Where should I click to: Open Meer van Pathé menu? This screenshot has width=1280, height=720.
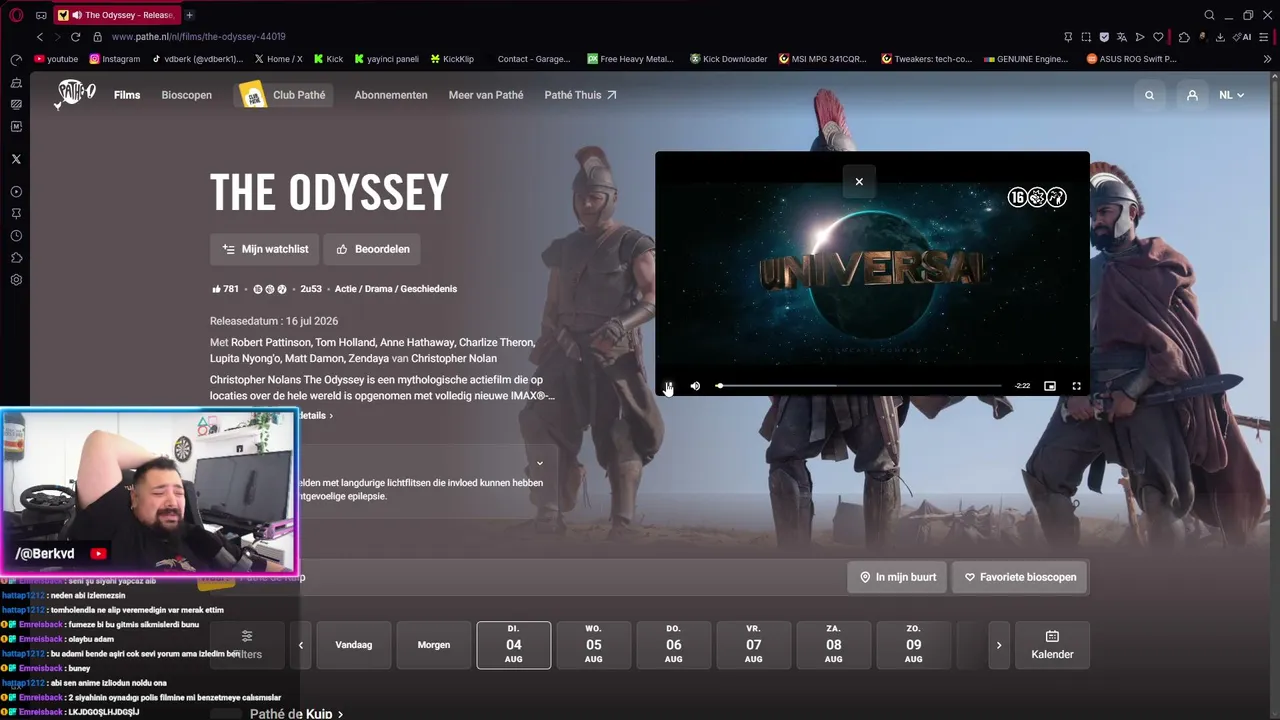click(x=486, y=95)
